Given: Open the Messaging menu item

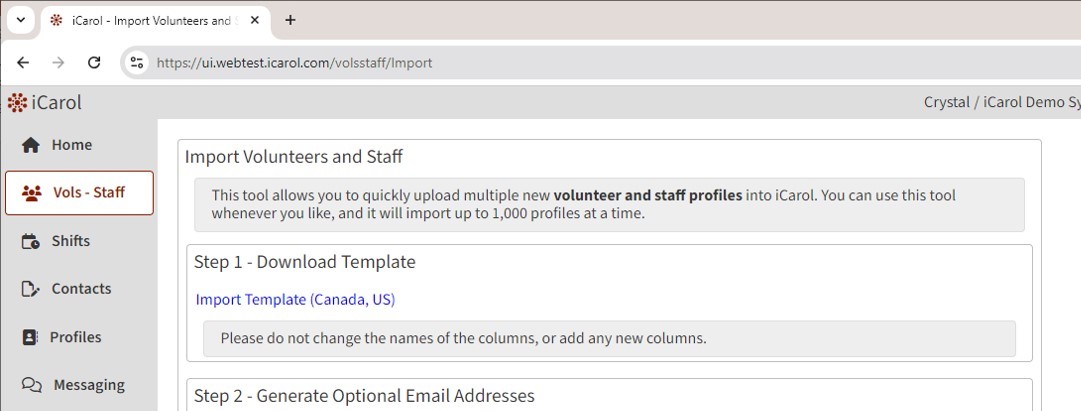Looking at the screenshot, I should coord(89,385).
